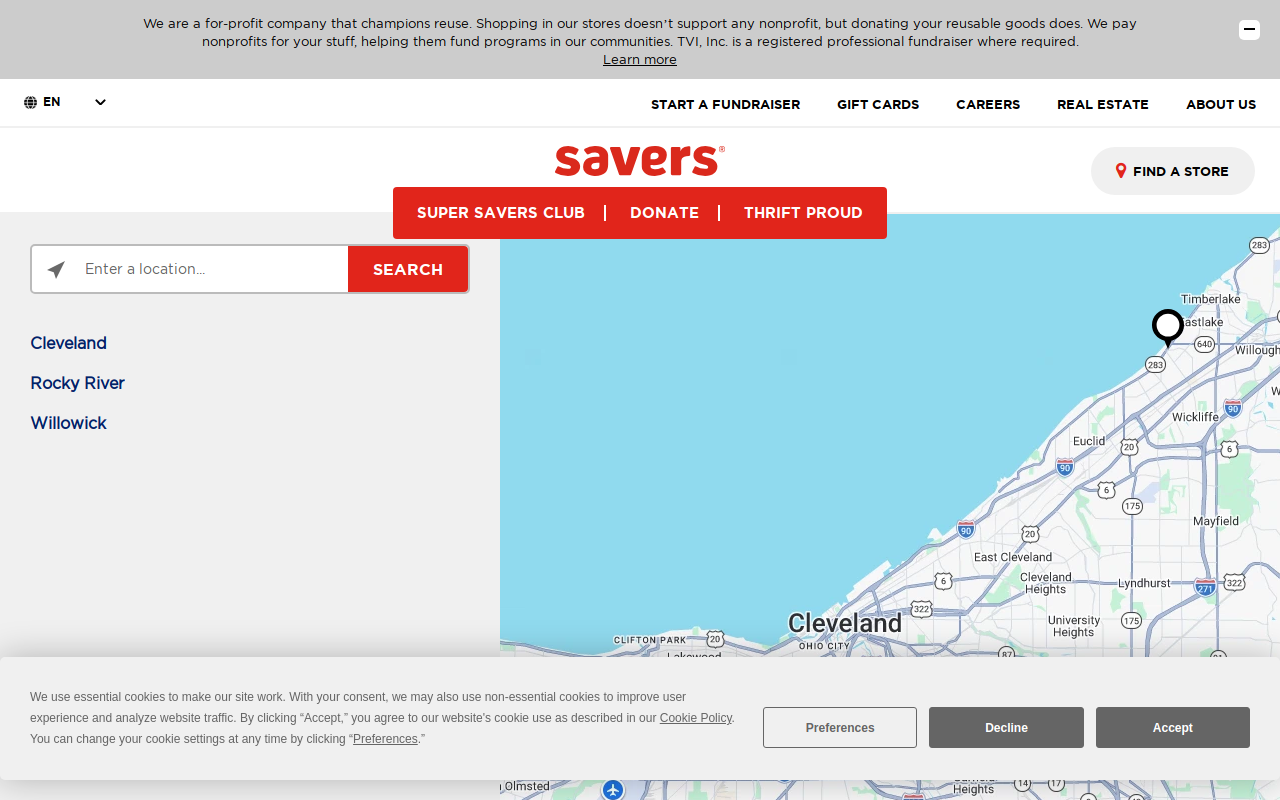1280x800 pixels.
Task: Click the Lyndhurst label on the map
Action: 1144,583
